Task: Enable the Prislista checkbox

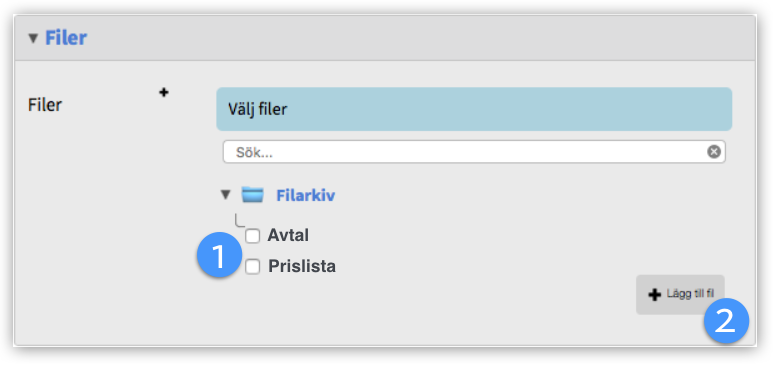Action: coord(252,267)
